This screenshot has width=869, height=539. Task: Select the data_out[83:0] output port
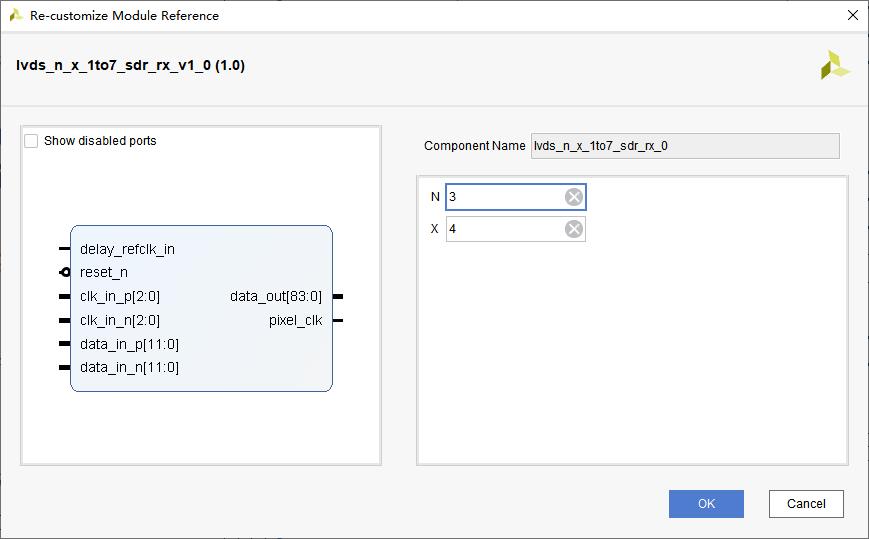[x=276, y=296]
